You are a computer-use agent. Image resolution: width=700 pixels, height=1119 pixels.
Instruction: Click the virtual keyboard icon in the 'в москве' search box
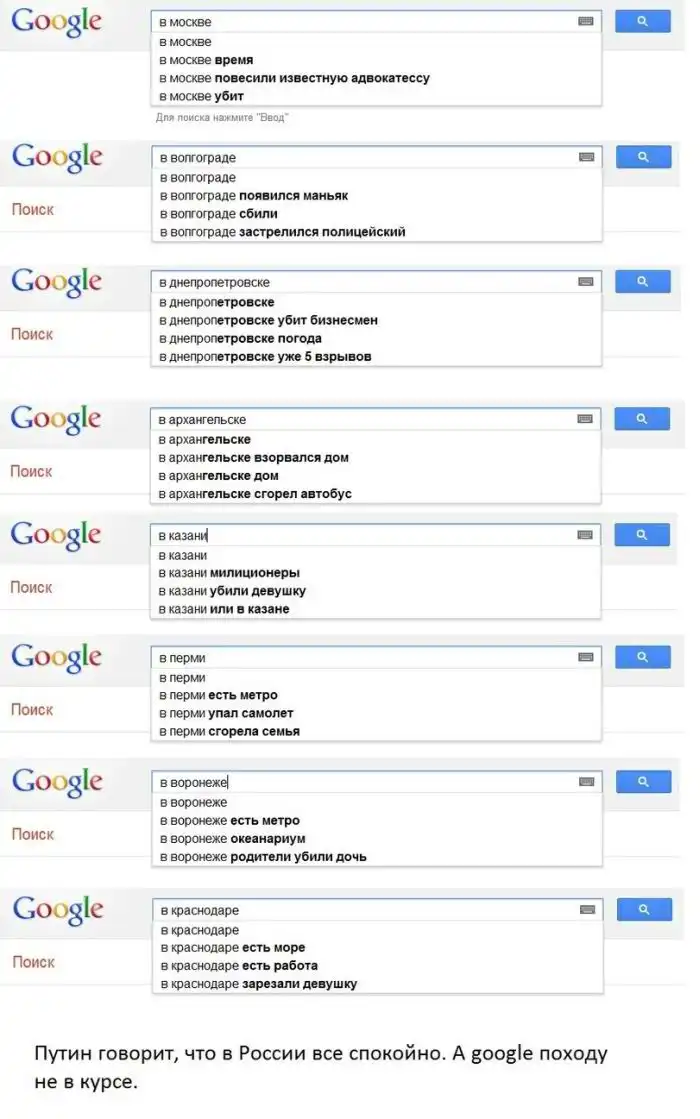point(586,21)
